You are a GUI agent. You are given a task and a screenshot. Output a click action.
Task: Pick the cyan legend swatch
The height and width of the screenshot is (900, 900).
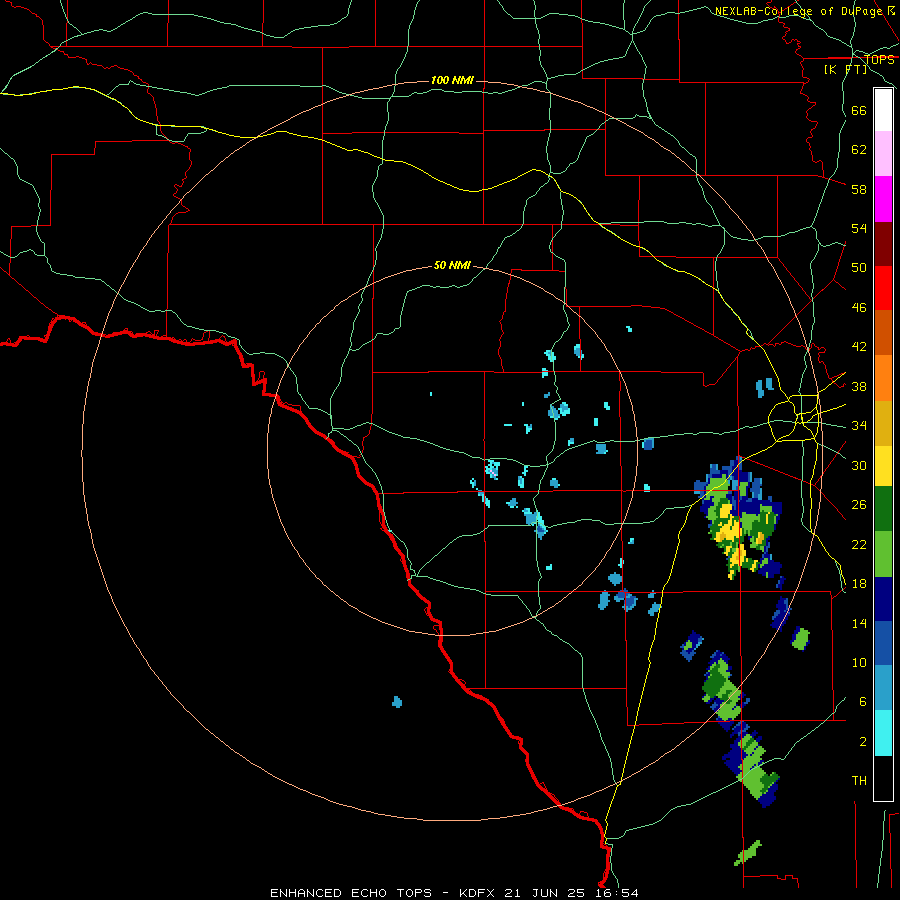[x=883, y=733]
